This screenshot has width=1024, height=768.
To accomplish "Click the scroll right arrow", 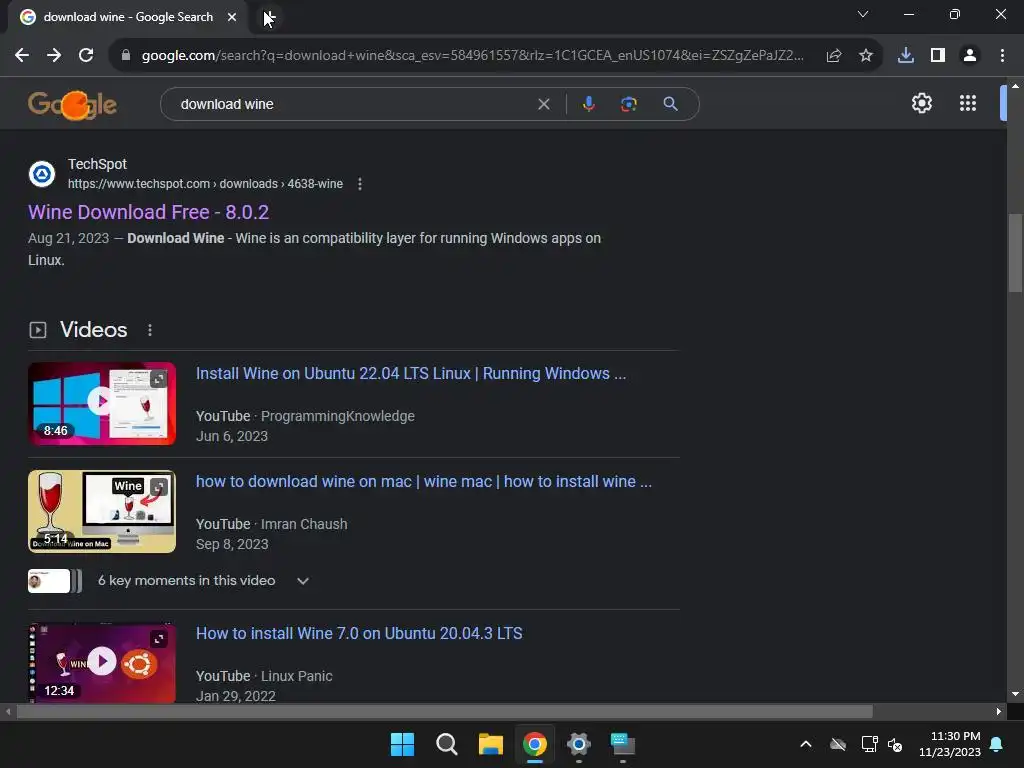I will (999, 711).
